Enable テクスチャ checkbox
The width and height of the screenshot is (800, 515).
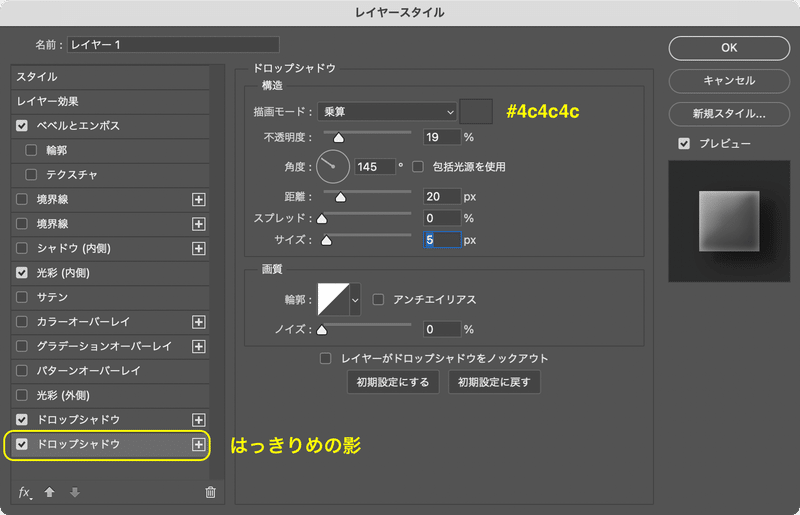[31, 175]
